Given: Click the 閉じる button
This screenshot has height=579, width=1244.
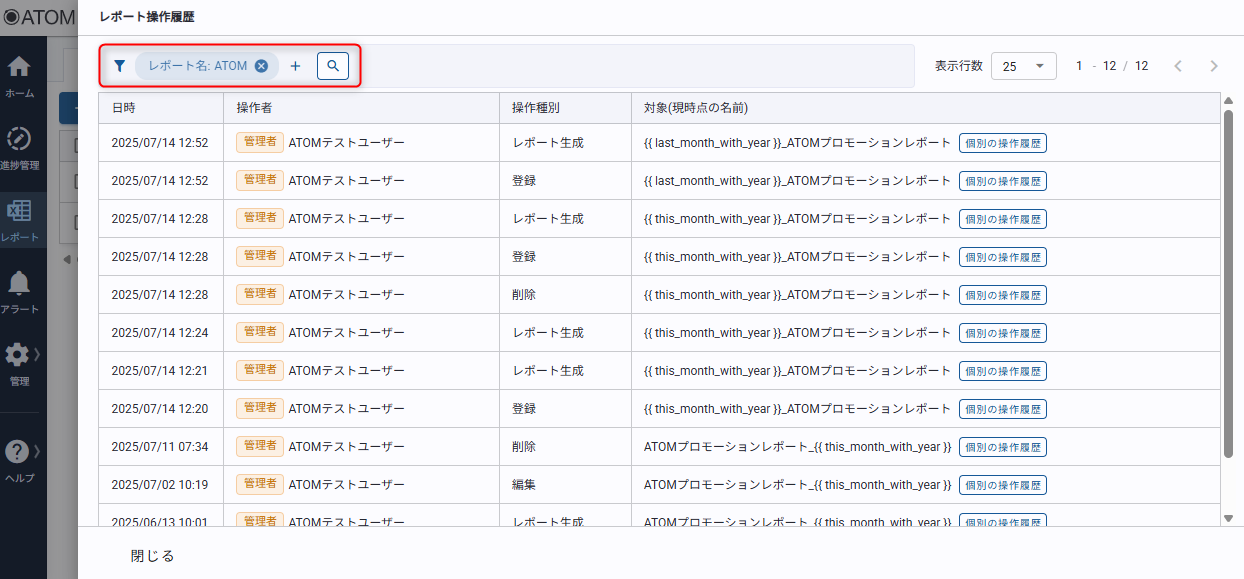Looking at the screenshot, I should coord(153,556).
